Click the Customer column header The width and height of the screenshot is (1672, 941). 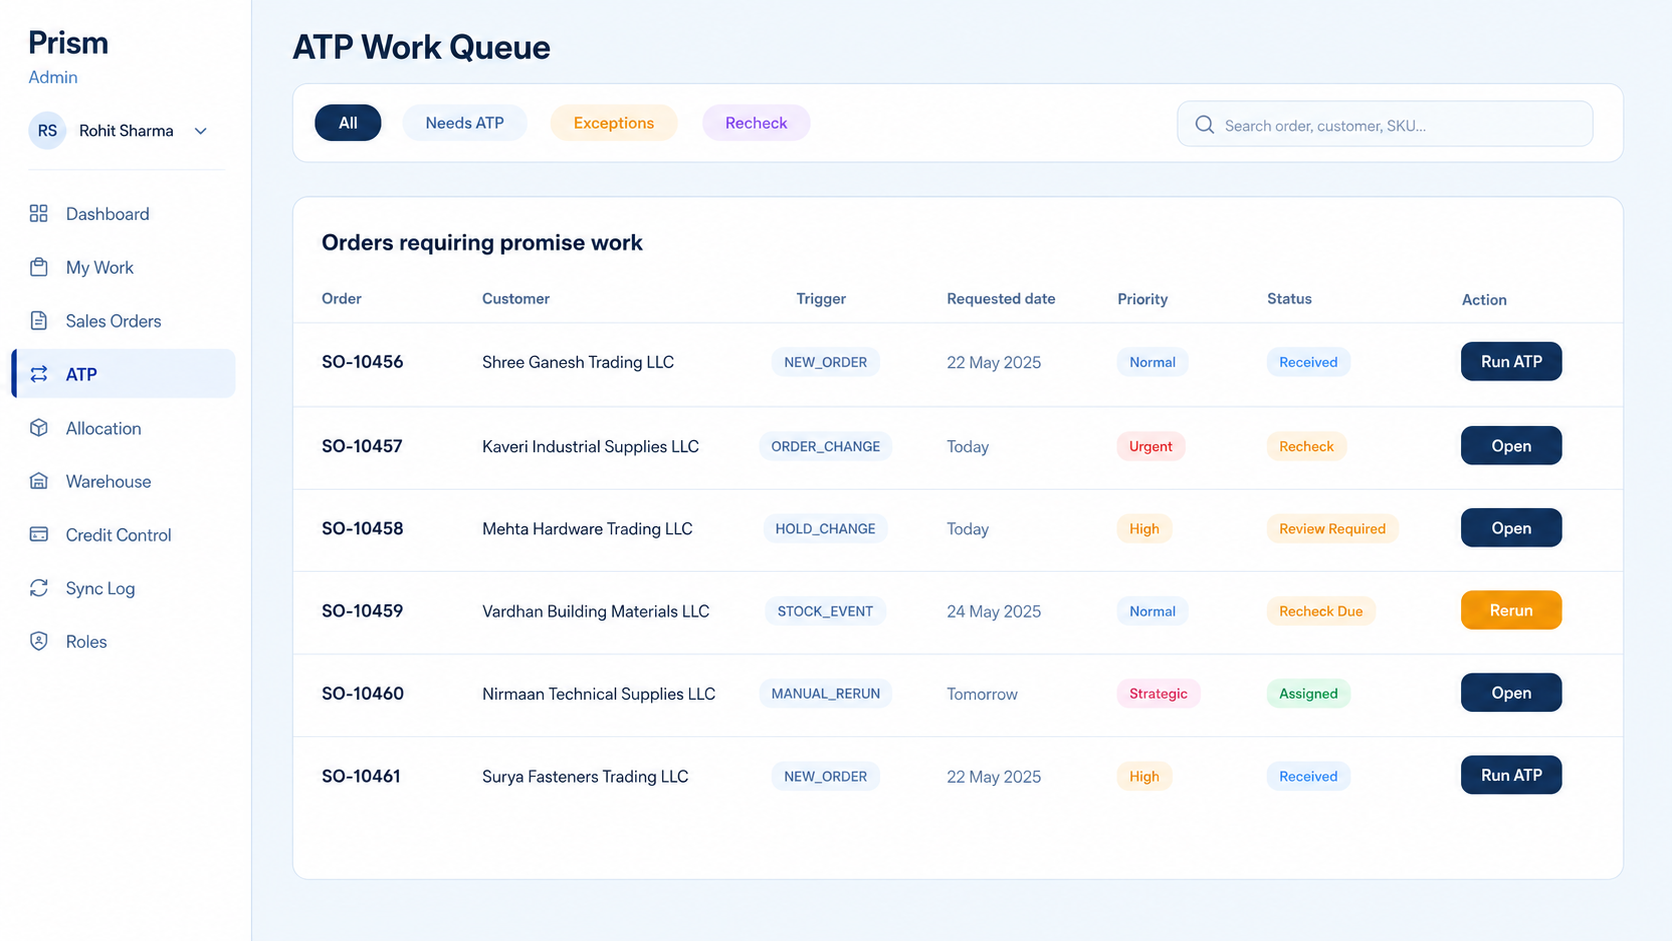coord(516,299)
